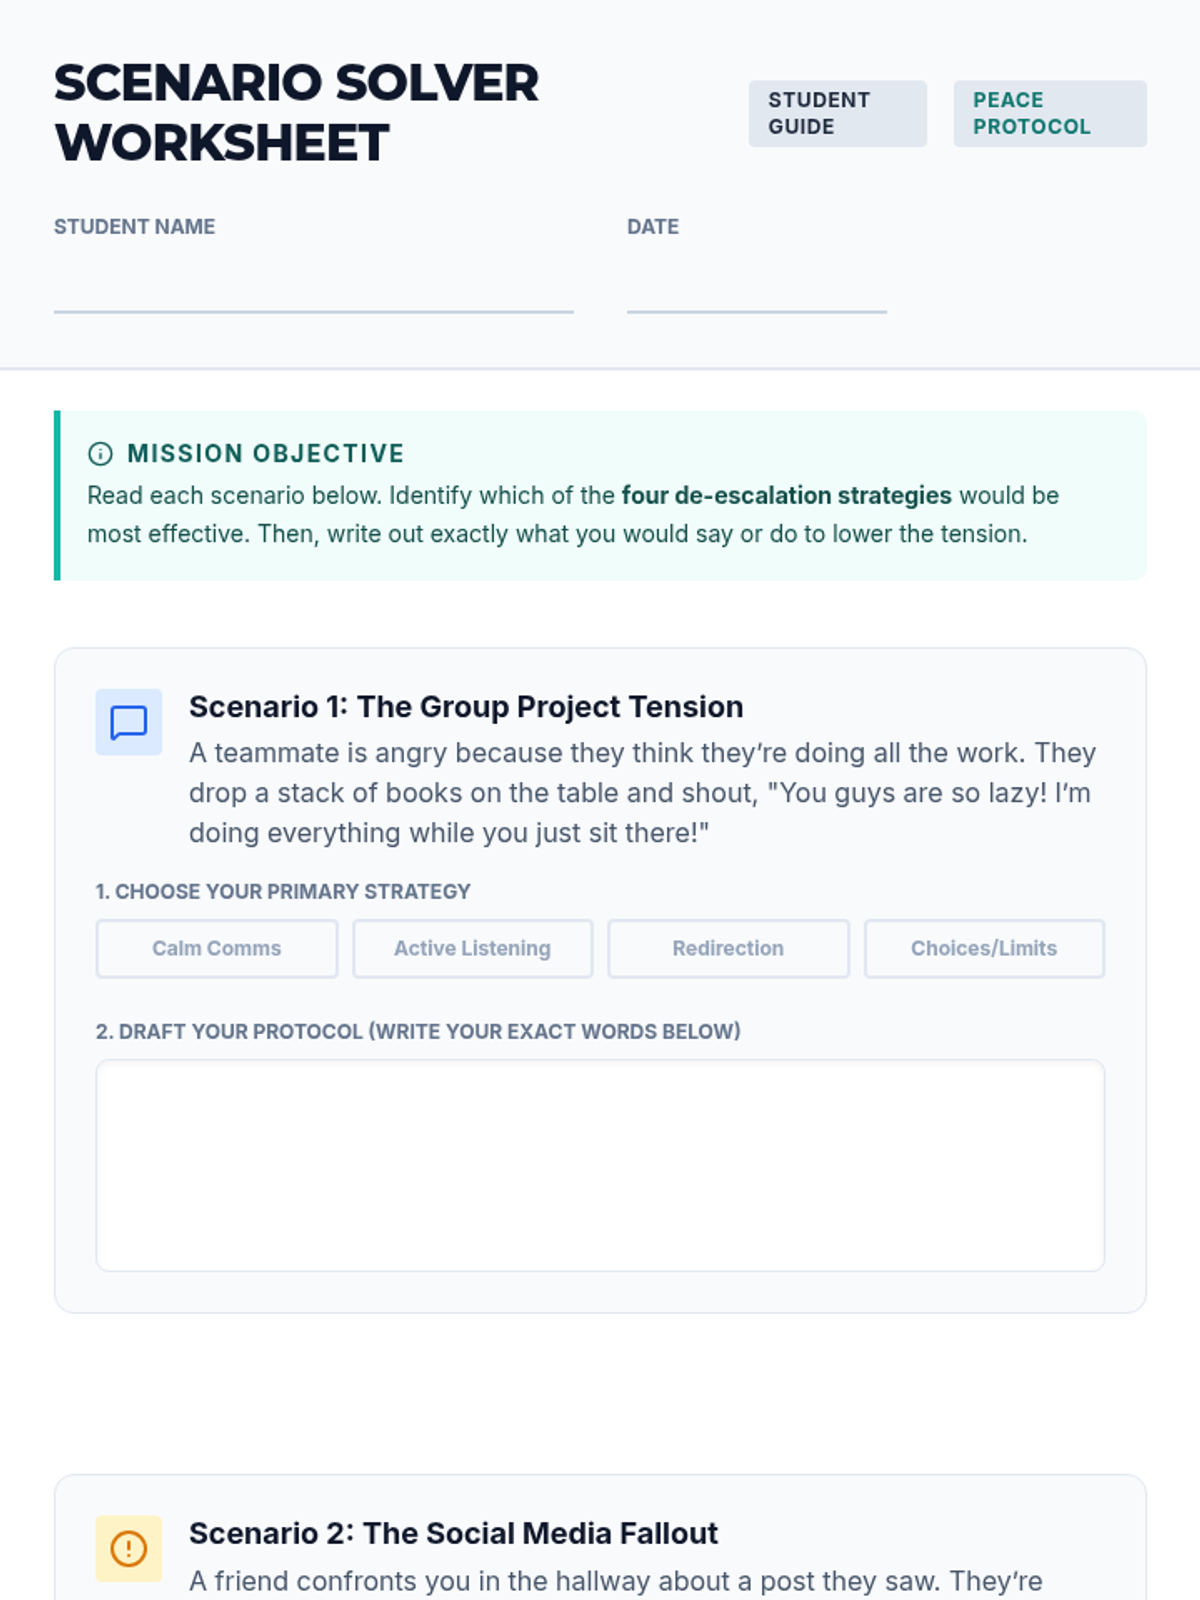Click the Draft Your Protocol label
Image resolution: width=1200 pixels, height=1600 pixels.
[418, 1031]
